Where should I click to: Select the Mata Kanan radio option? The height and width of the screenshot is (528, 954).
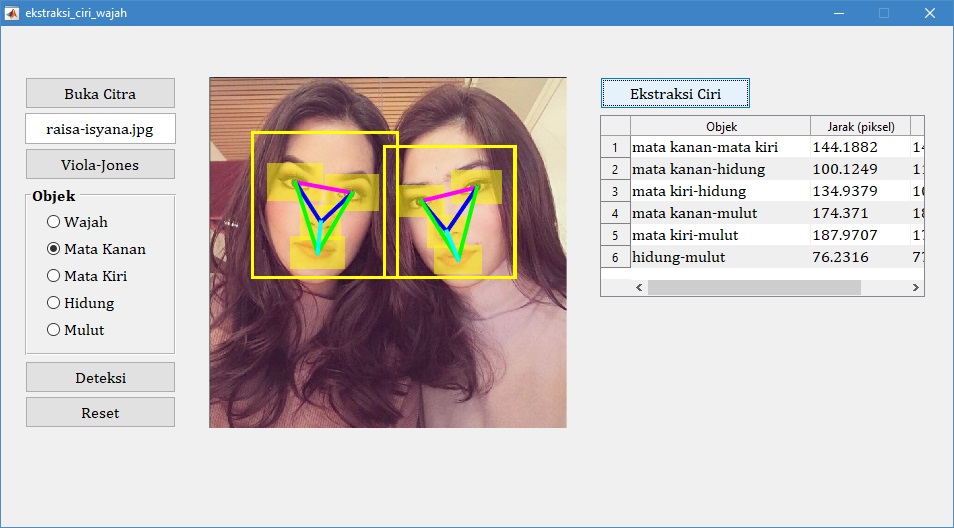(54, 249)
